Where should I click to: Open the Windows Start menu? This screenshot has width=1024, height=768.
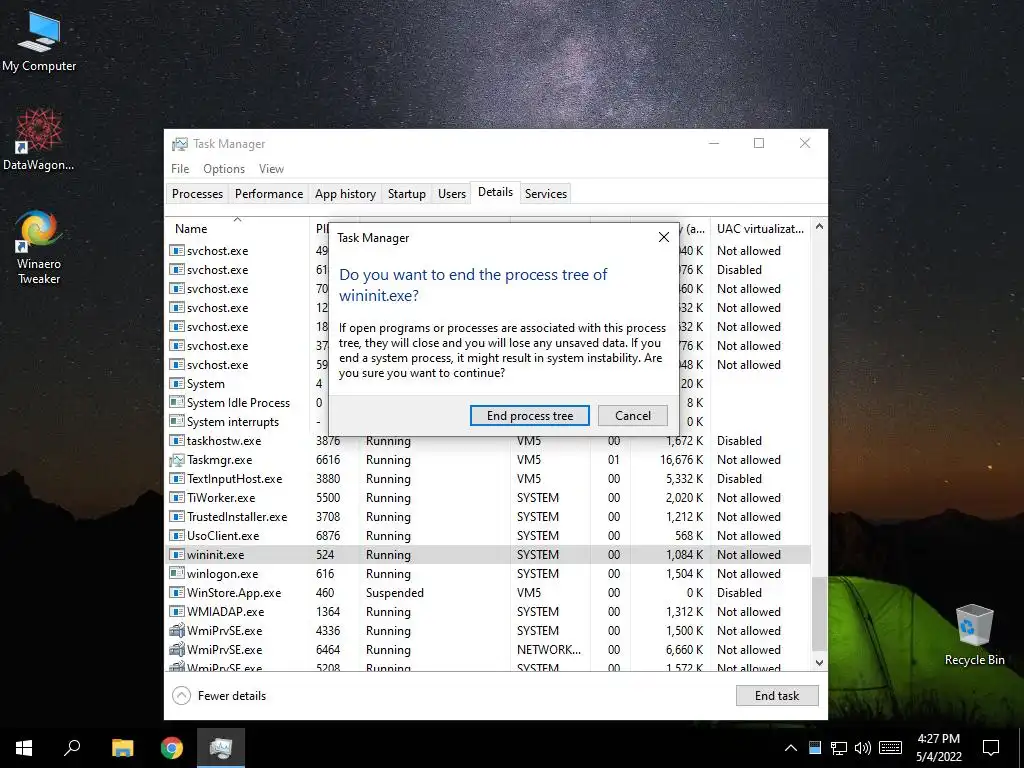(24, 748)
